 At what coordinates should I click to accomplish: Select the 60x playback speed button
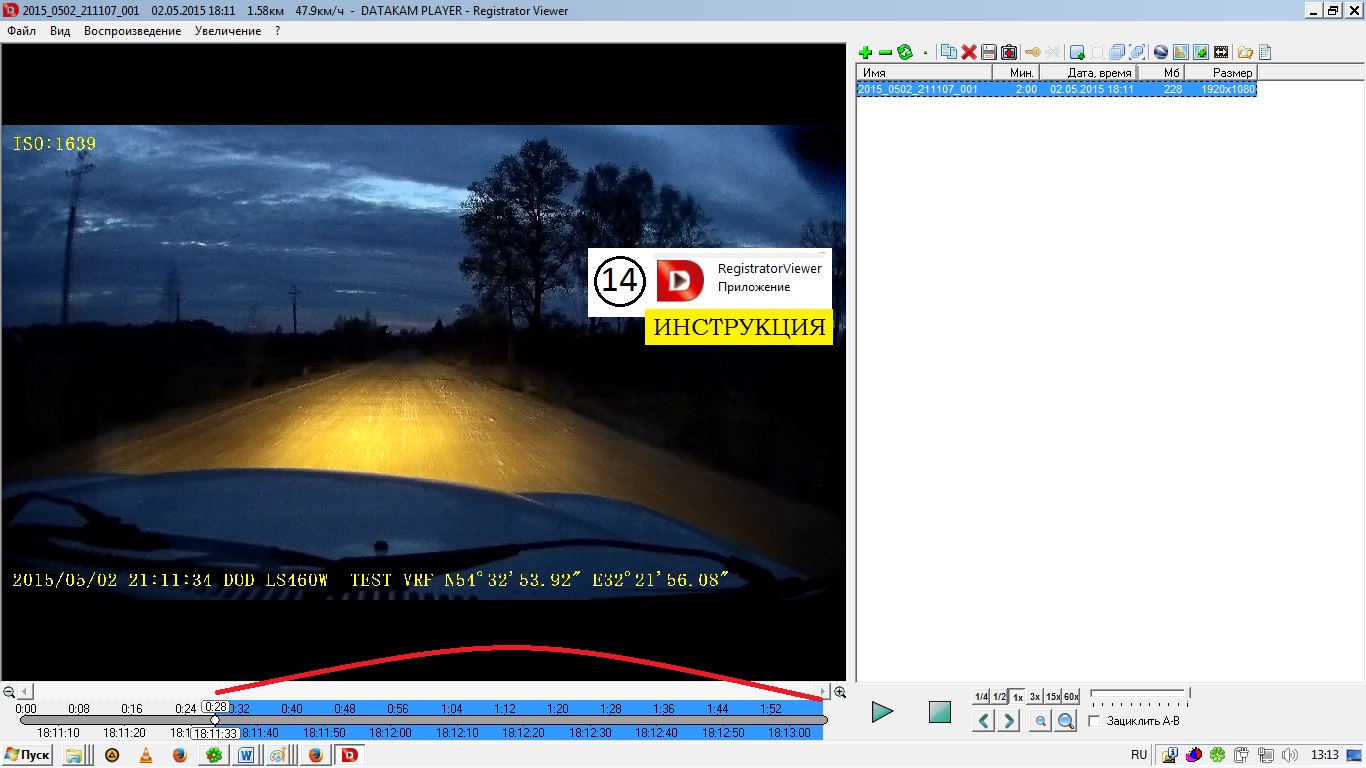tap(1071, 697)
